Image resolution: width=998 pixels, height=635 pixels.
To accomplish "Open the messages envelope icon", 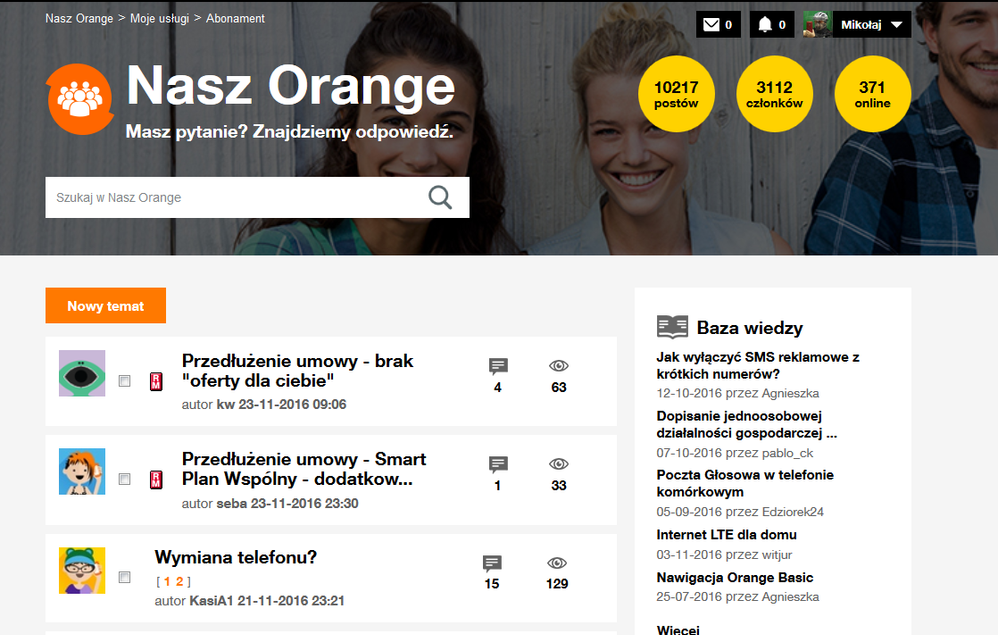I will [711, 25].
